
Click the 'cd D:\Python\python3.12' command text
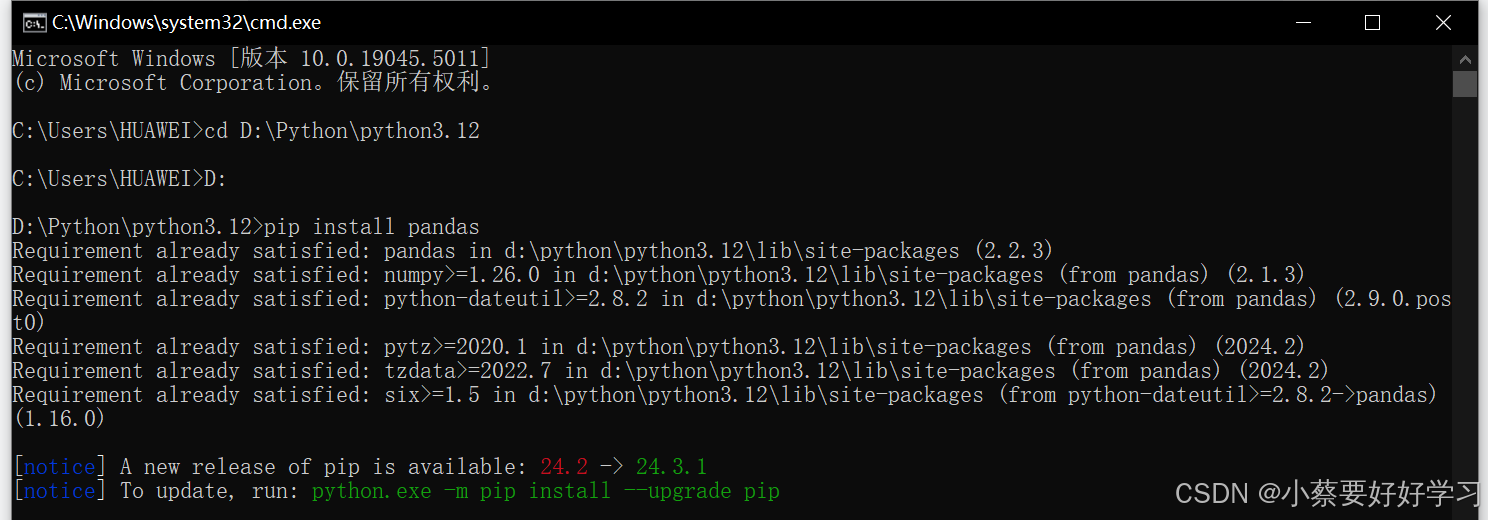[342, 131]
